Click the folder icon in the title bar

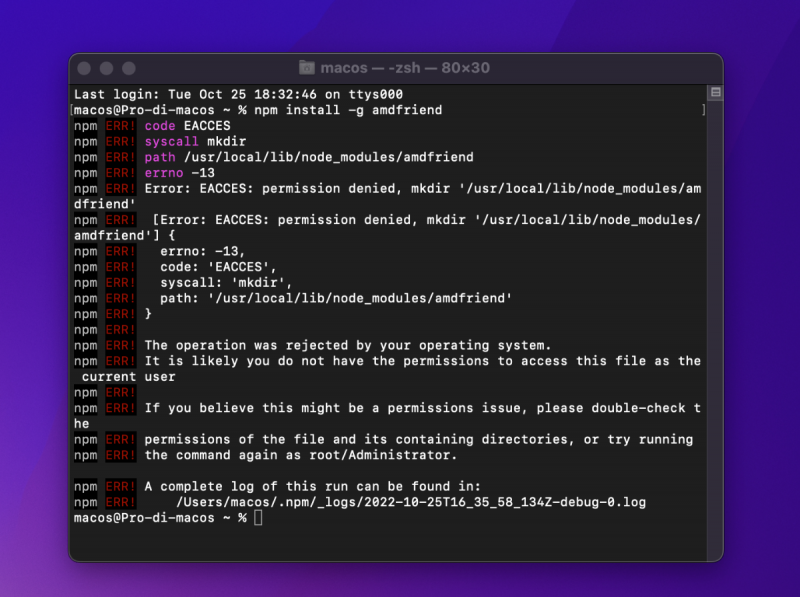[307, 67]
